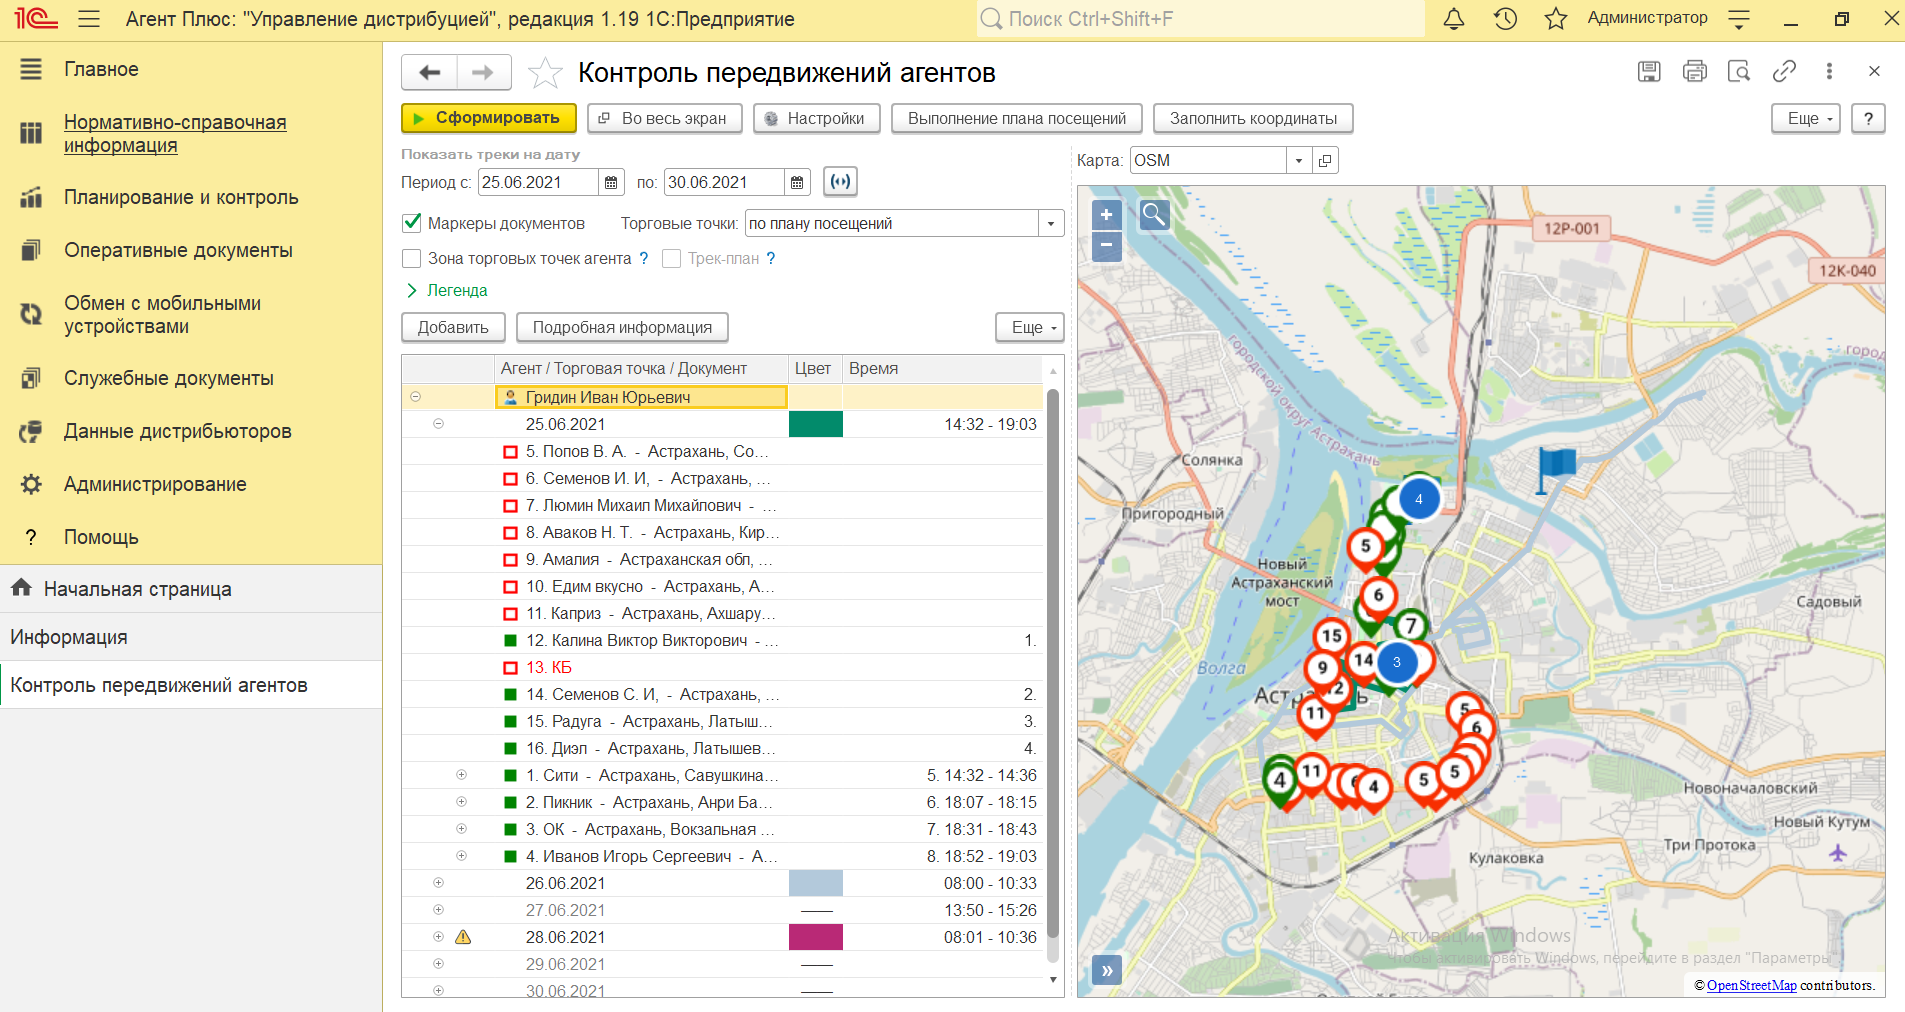Viewport: 1905px width, 1012px height.
Task: Go back with left arrow button
Action: click(430, 72)
